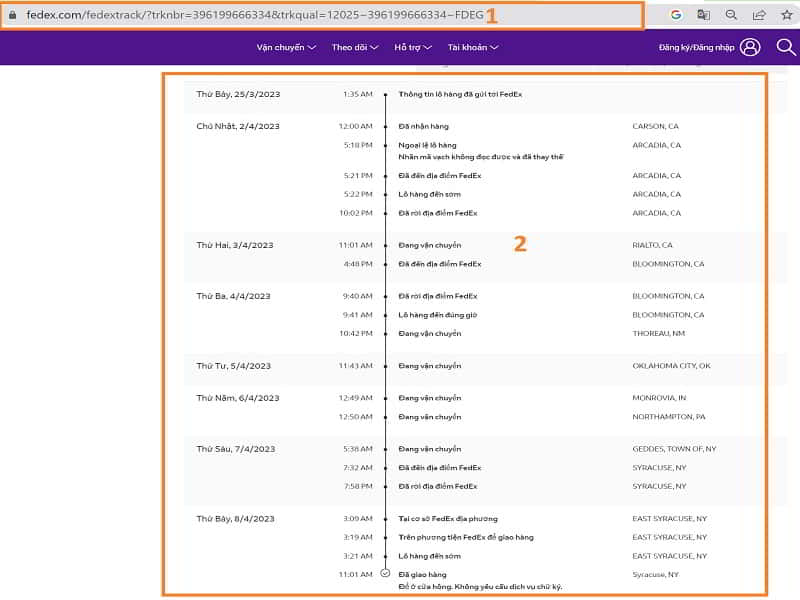Click the lock icon beside URL
Screen dimensions: 800x600
point(12,16)
